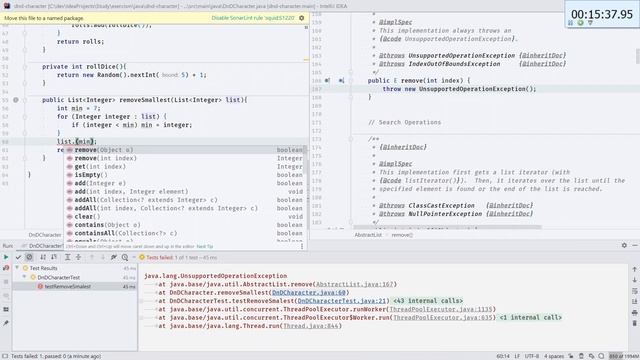Viewport: 640px width, 360px height.
Task: Toggle scroll to end of console
Action: point(634,302)
